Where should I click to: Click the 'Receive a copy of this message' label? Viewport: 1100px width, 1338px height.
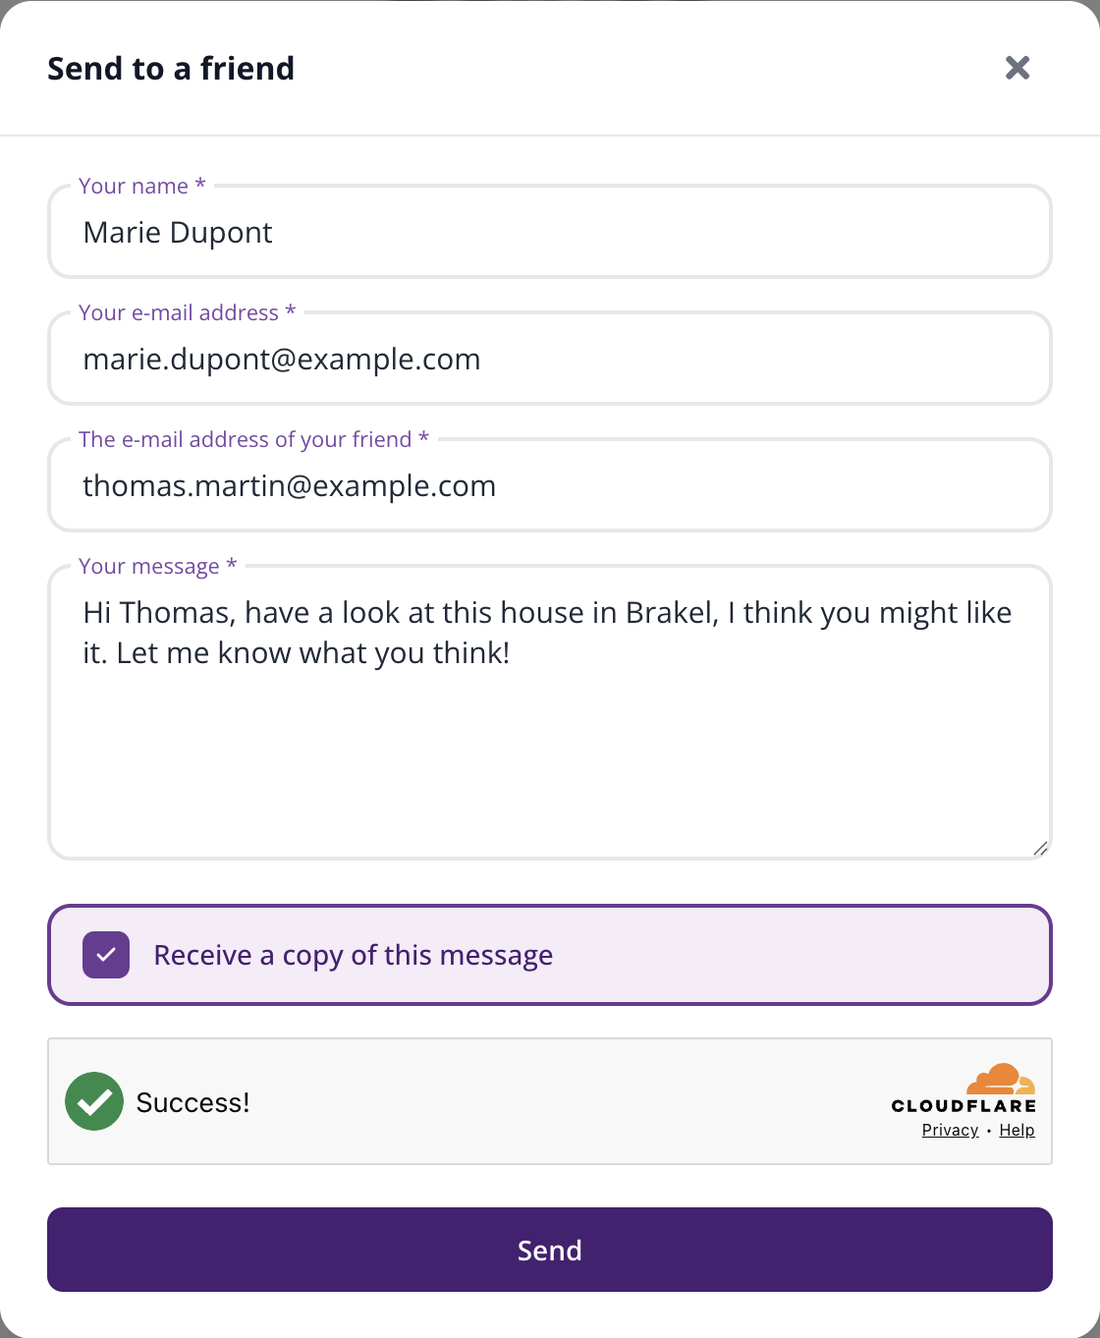[353, 955]
